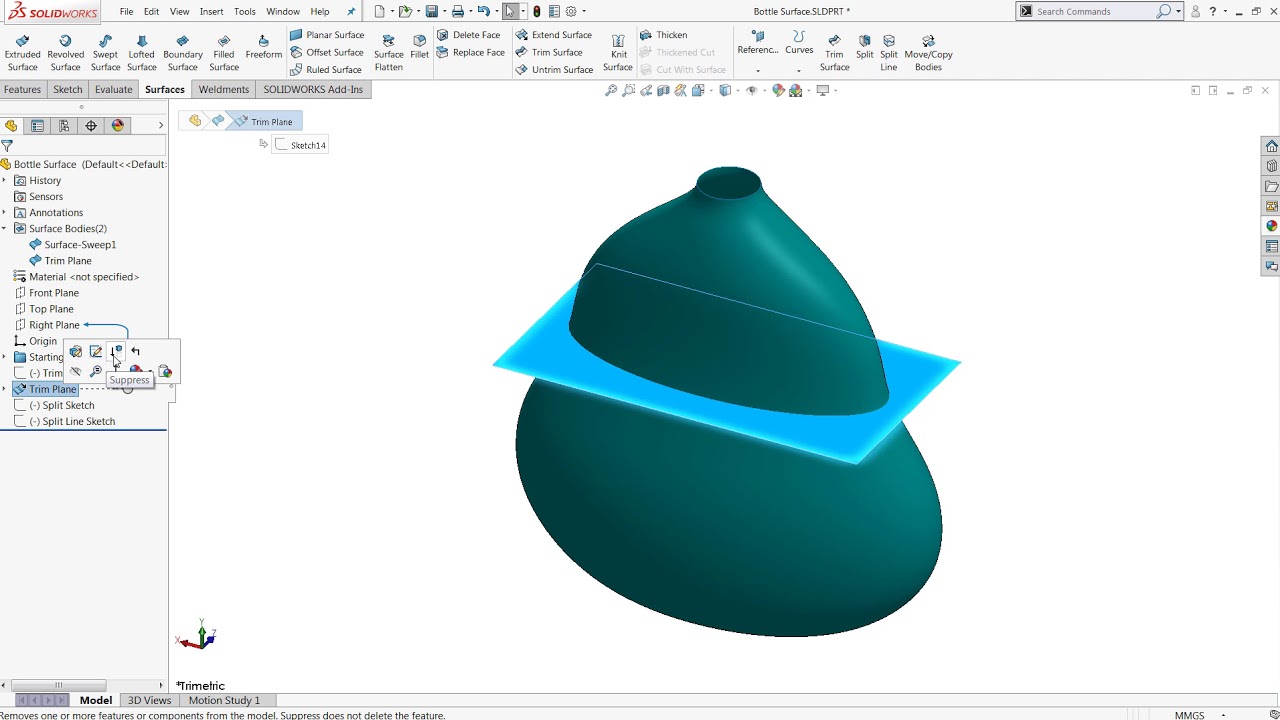Open the PropertyManager tab

pyautogui.click(x=37, y=125)
